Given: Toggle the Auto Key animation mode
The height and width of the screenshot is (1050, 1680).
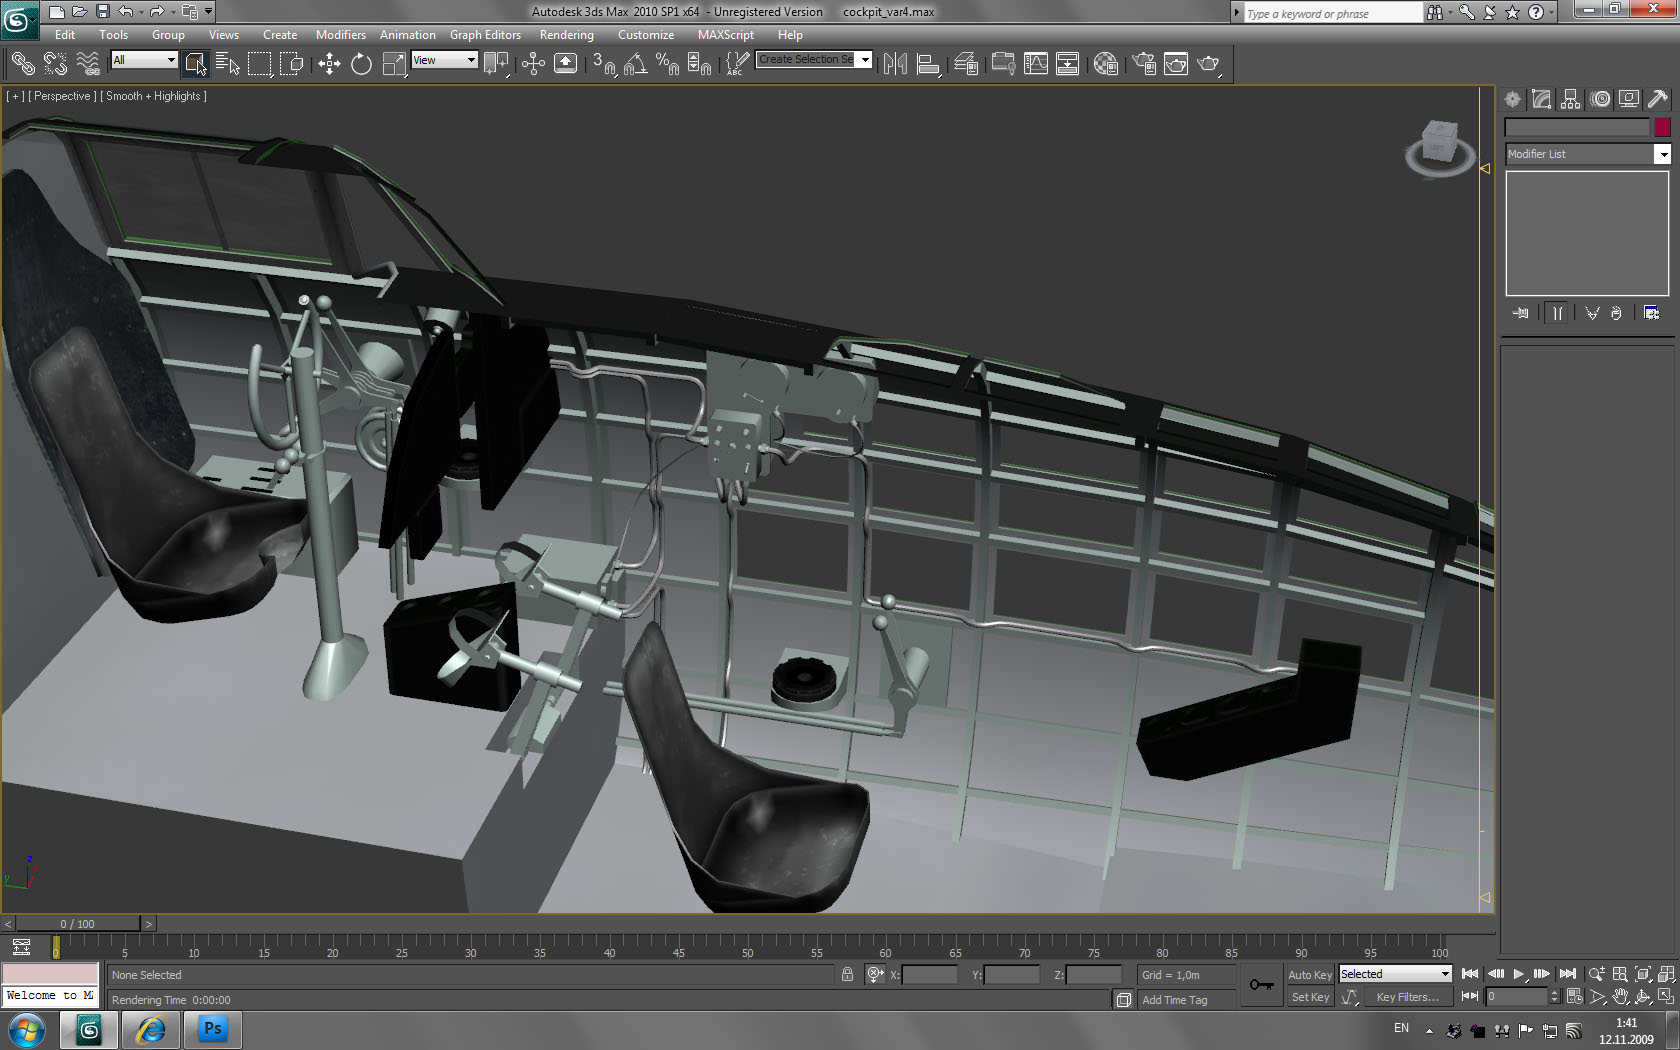Looking at the screenshot, I should (x=1309, y=975).
